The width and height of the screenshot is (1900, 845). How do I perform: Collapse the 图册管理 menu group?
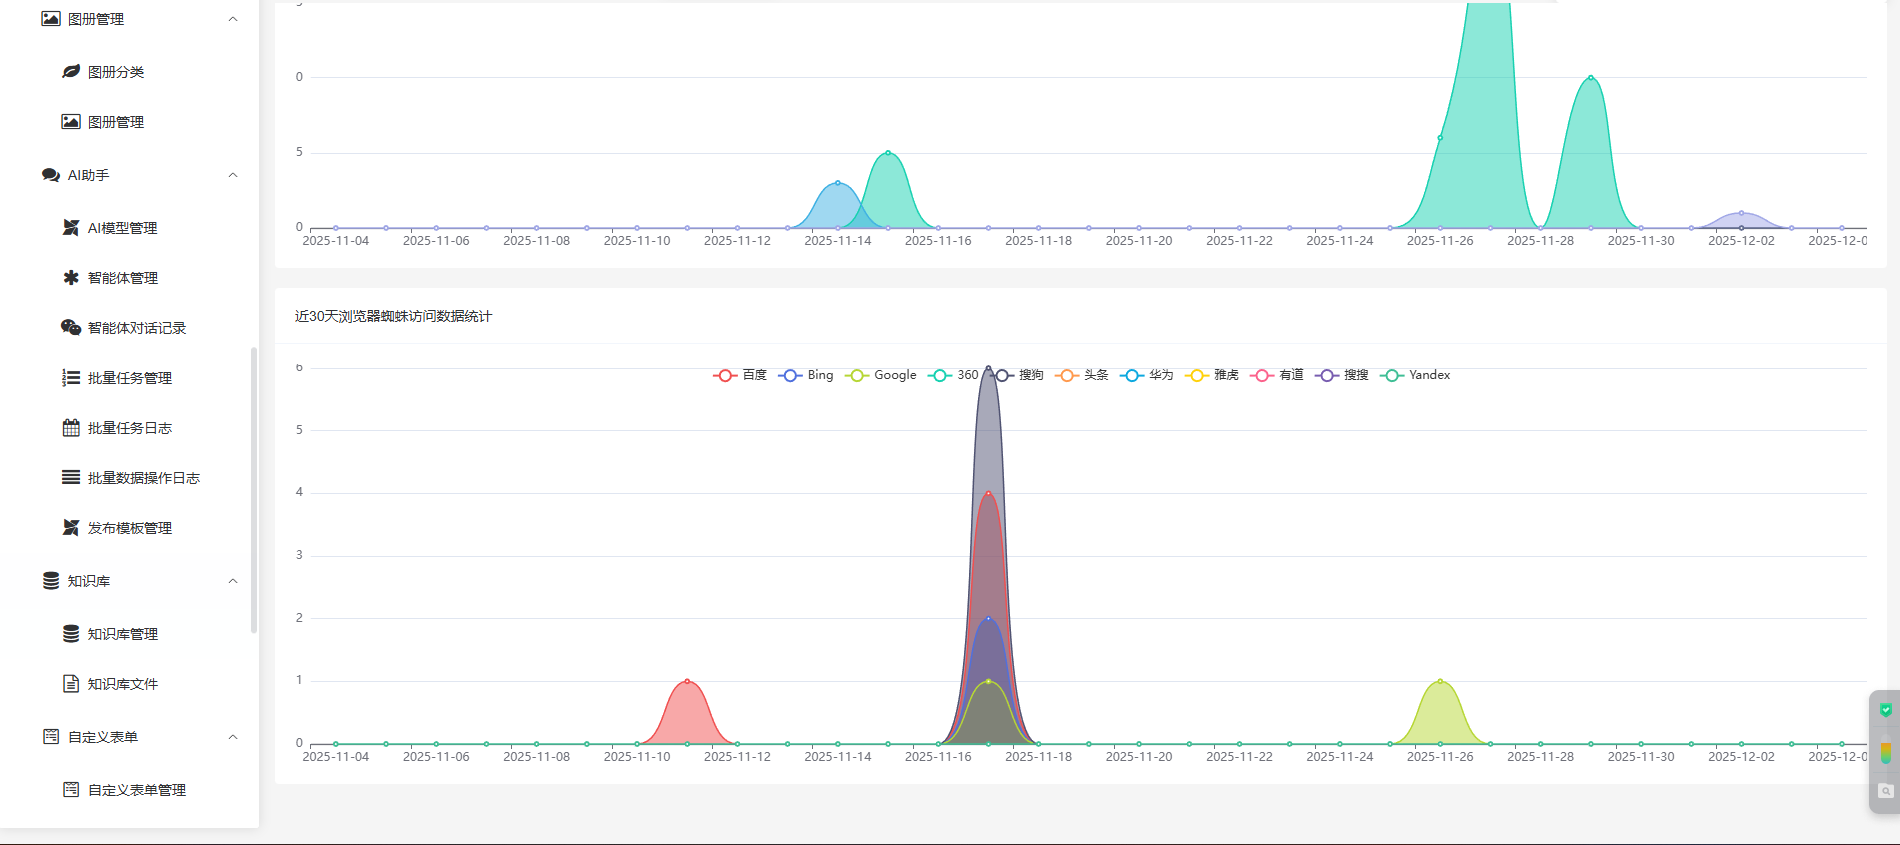tap(233, 19)
